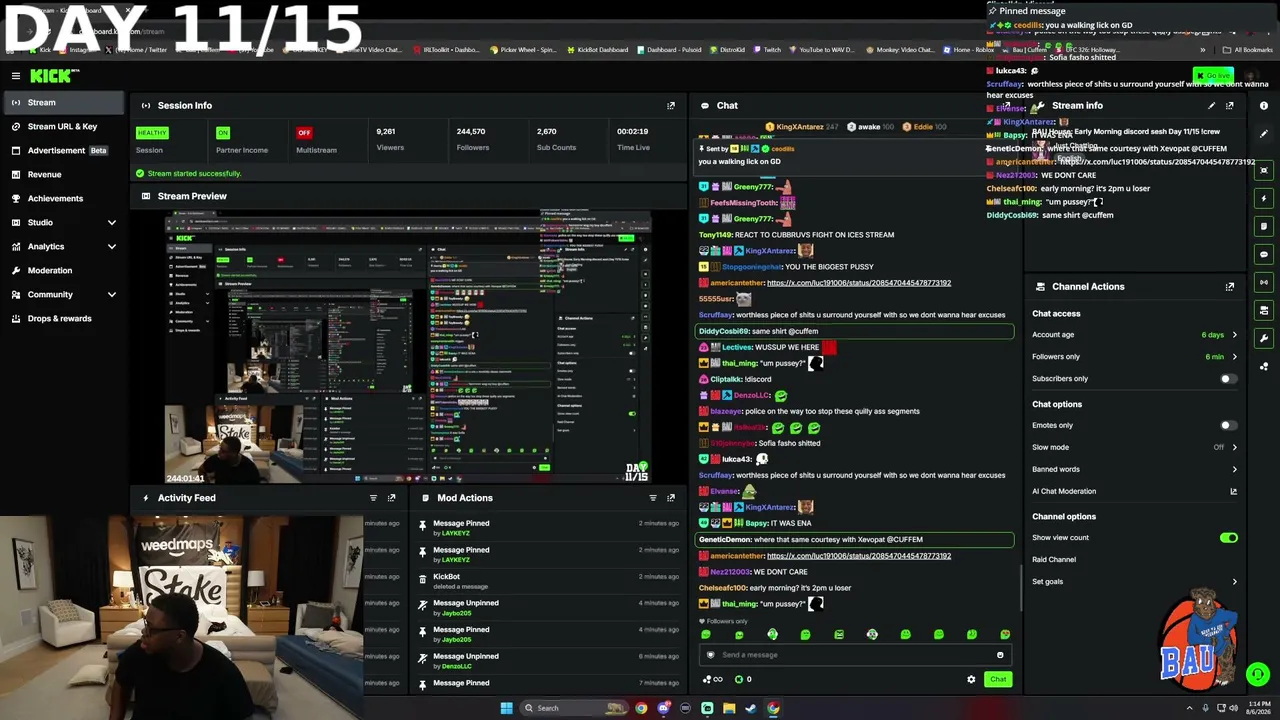Screen dimensions: 1280x720
Task: Click the green Chat send button
Action: (x=998, y=679)
